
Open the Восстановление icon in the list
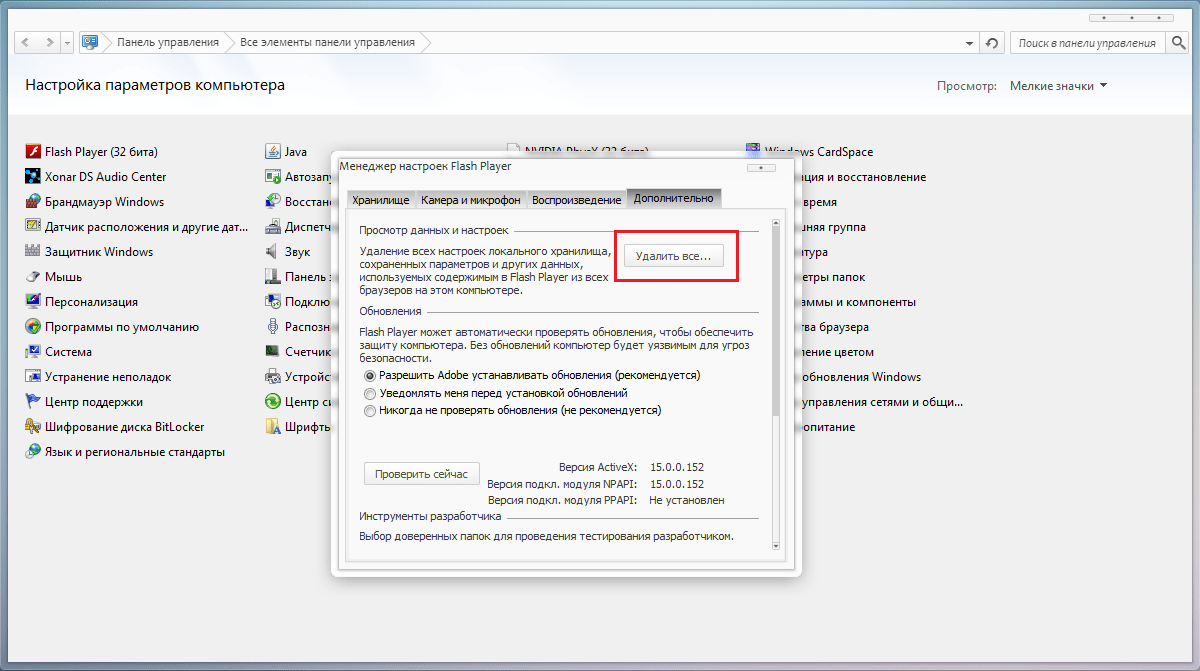[272, 202]
